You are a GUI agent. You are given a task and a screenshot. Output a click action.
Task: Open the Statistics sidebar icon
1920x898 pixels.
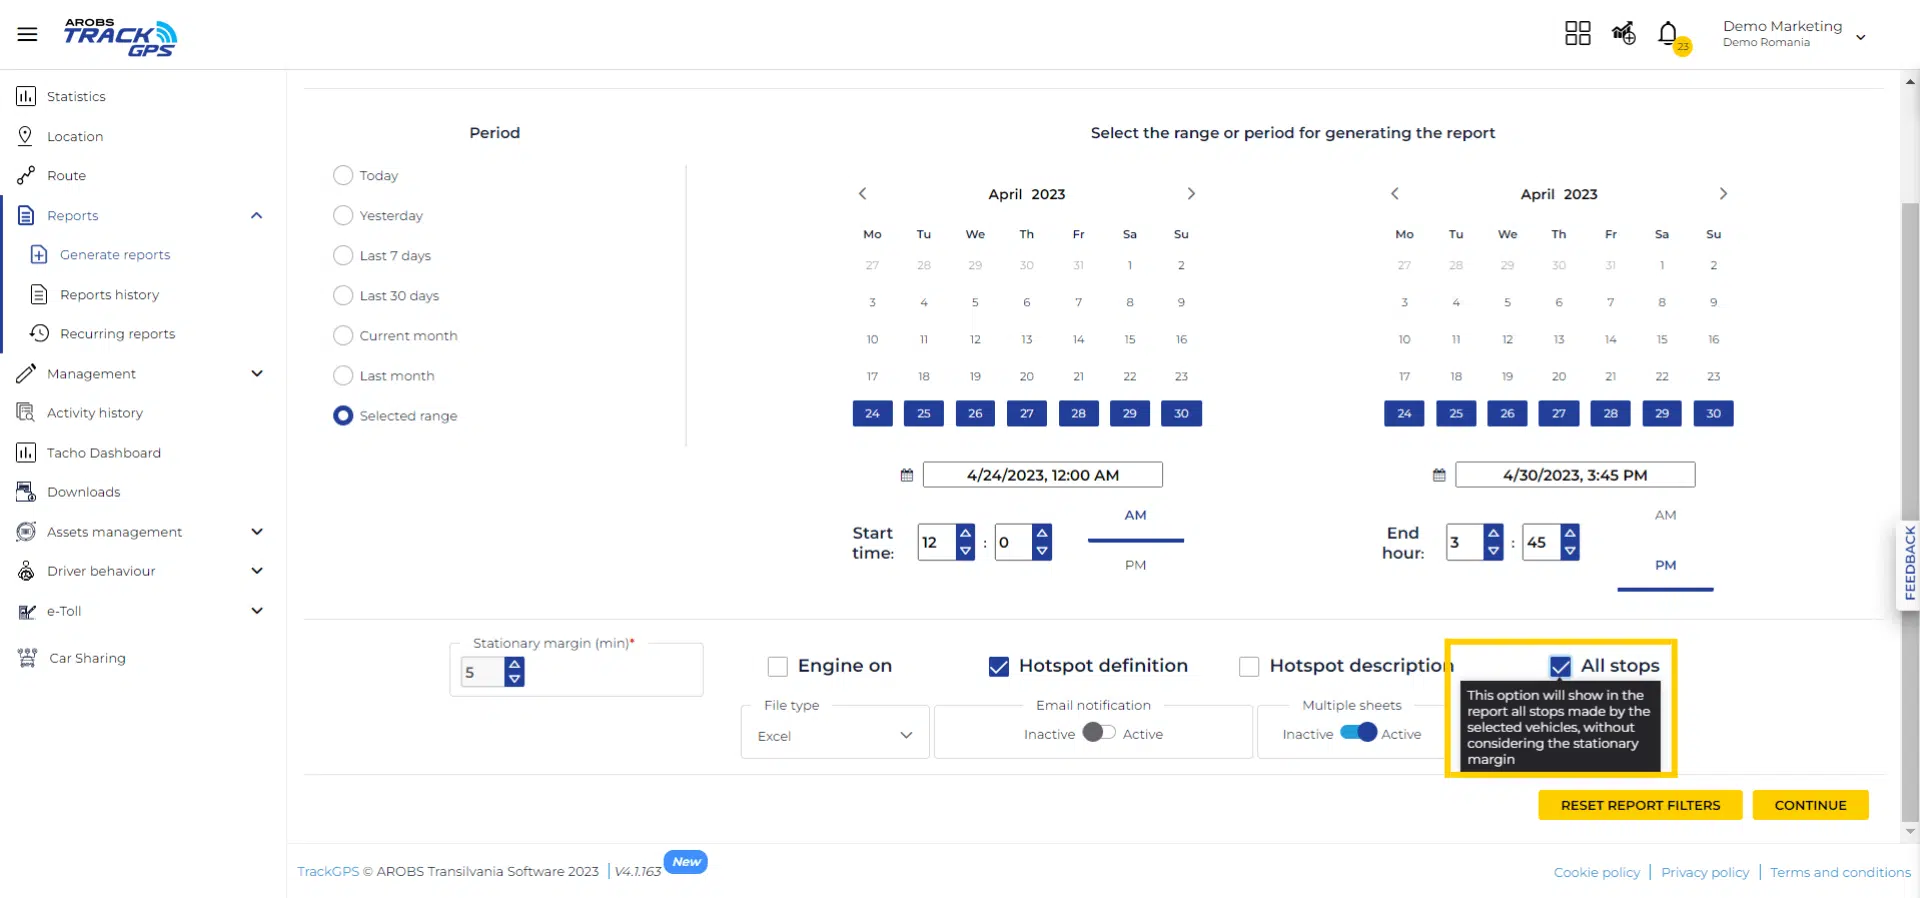pos(26,96)
